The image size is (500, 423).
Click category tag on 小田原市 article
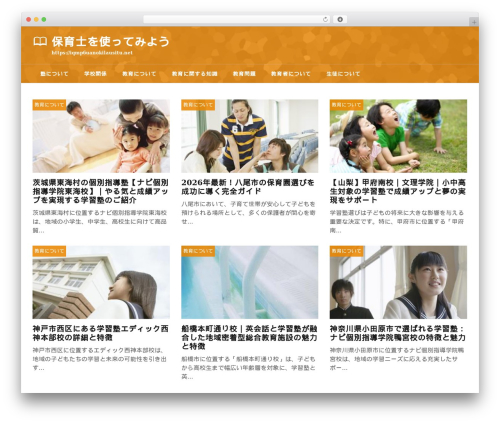[x=347, y=251]
